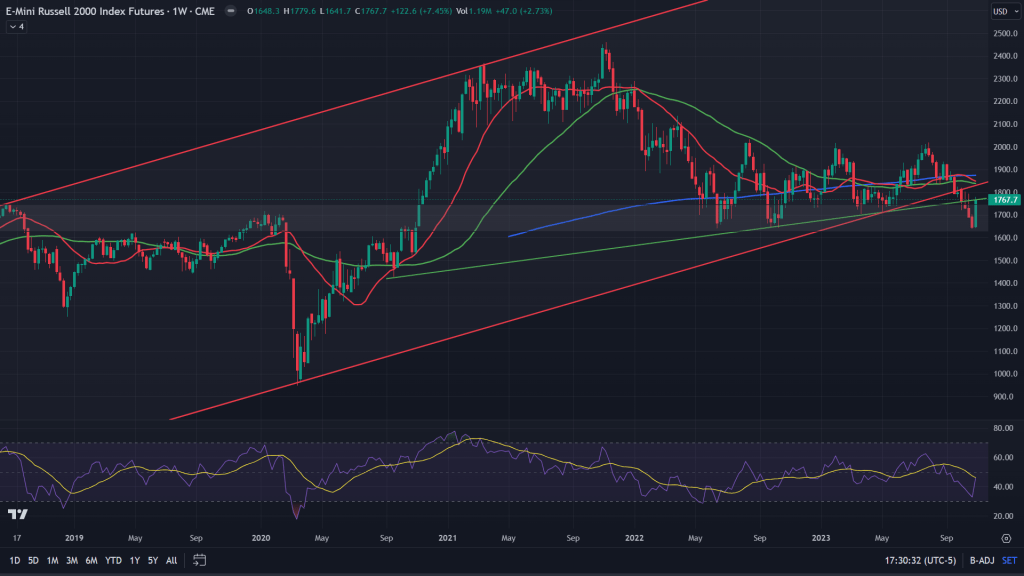1024x576 pixels.
Task: Switch to the 3M date range
Action: click(73, 560)
